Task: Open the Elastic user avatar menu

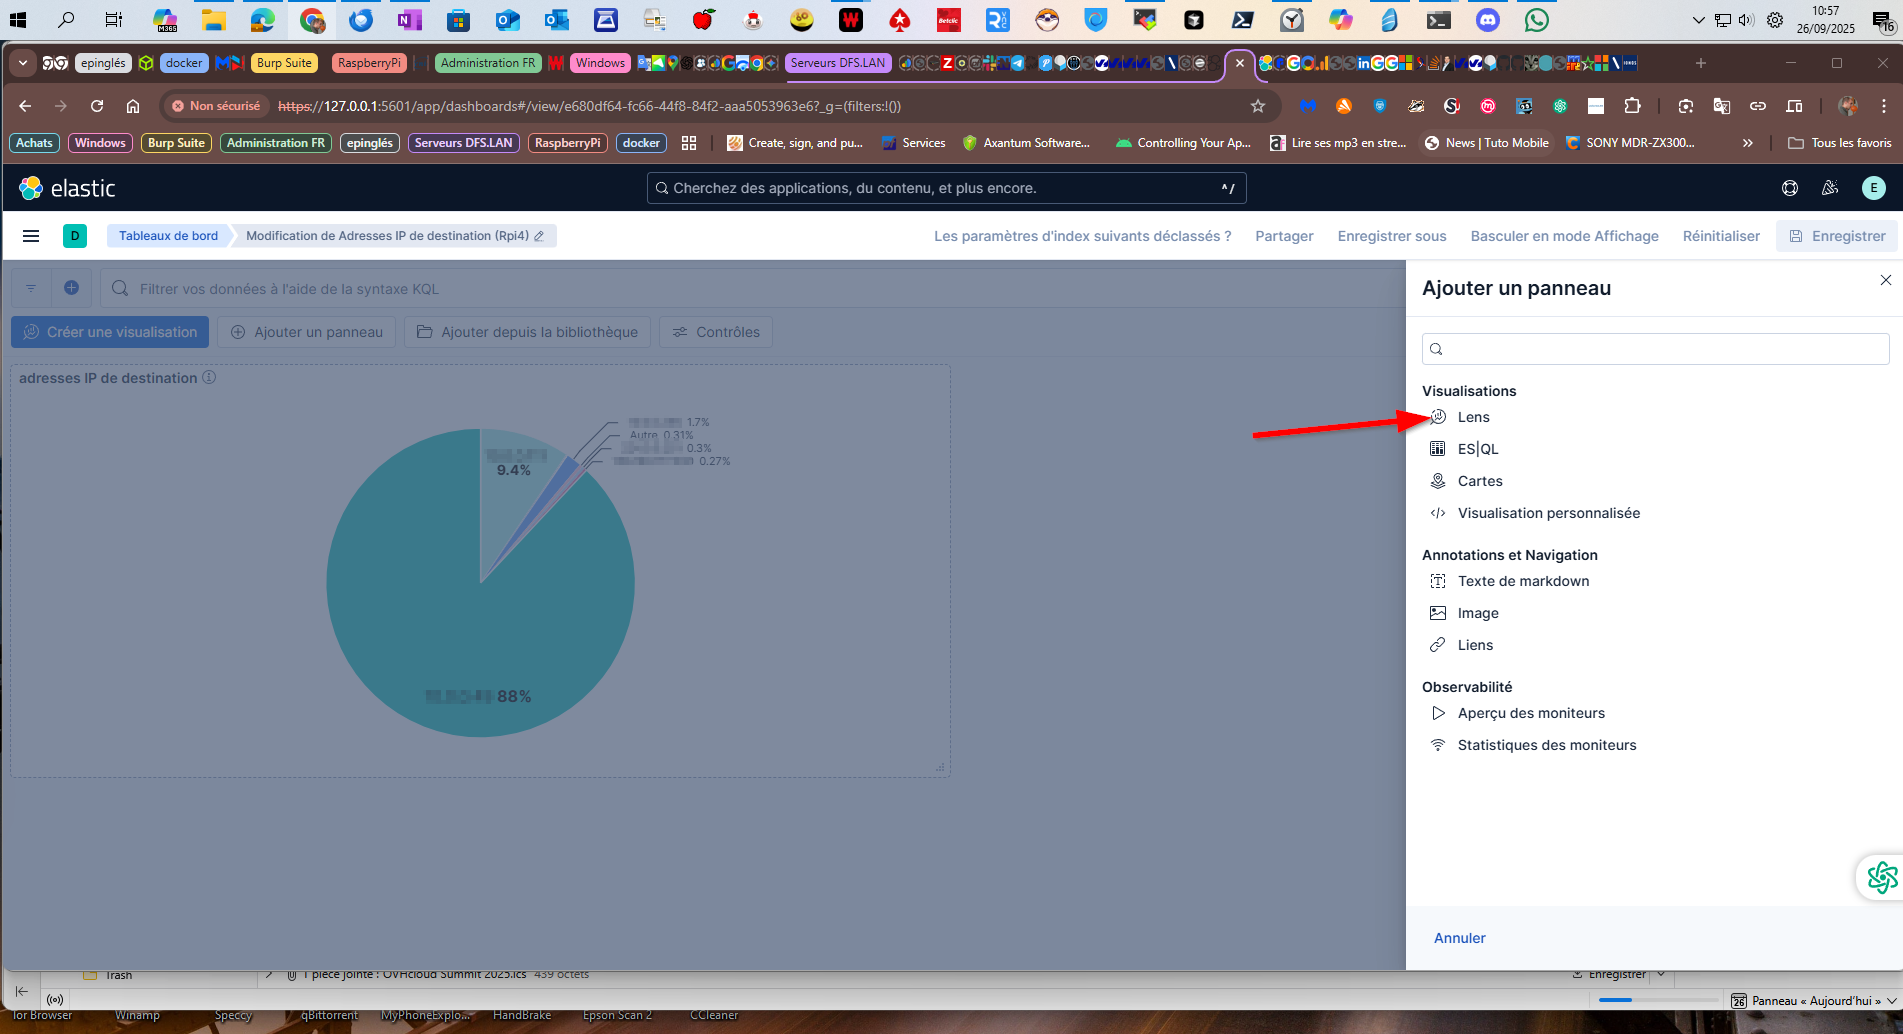Action: pos(1873,188)
